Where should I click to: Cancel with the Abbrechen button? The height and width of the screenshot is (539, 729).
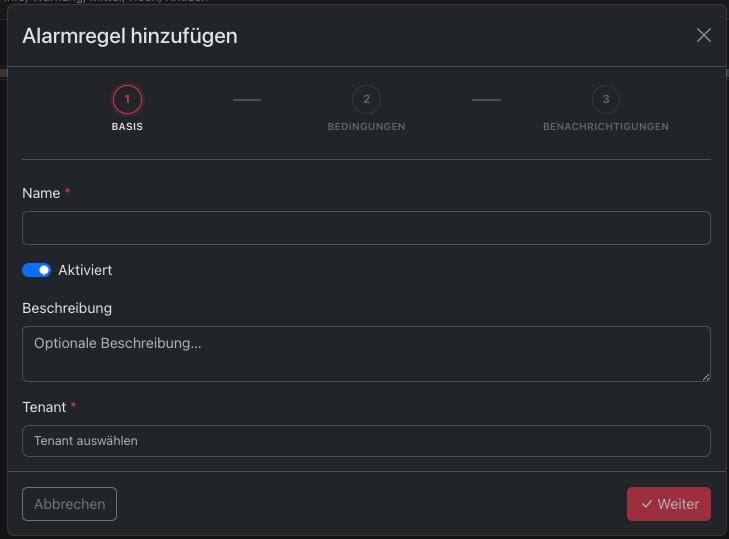coord(69,504)
